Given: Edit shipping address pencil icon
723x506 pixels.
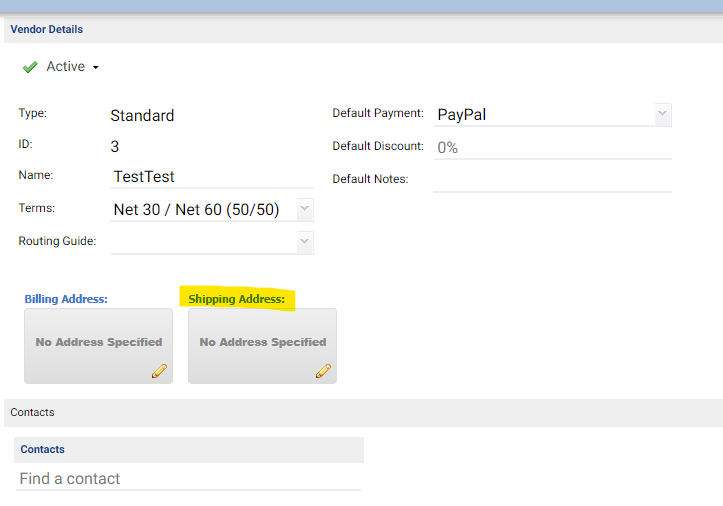Looking at the screenshot, I should (x=323, y=371).
